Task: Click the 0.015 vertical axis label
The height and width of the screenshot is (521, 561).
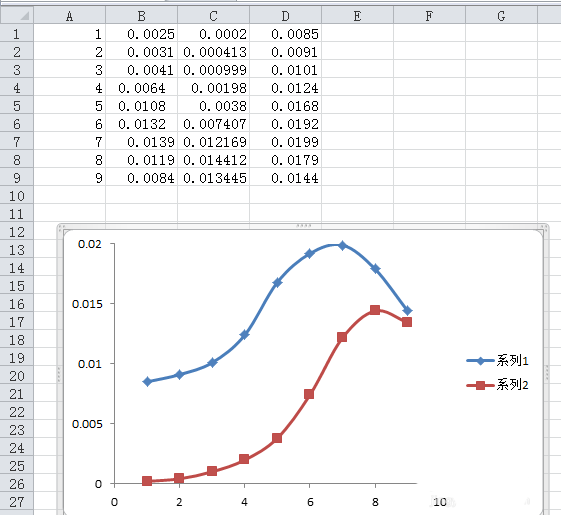Action: click(x=87, y=304)
